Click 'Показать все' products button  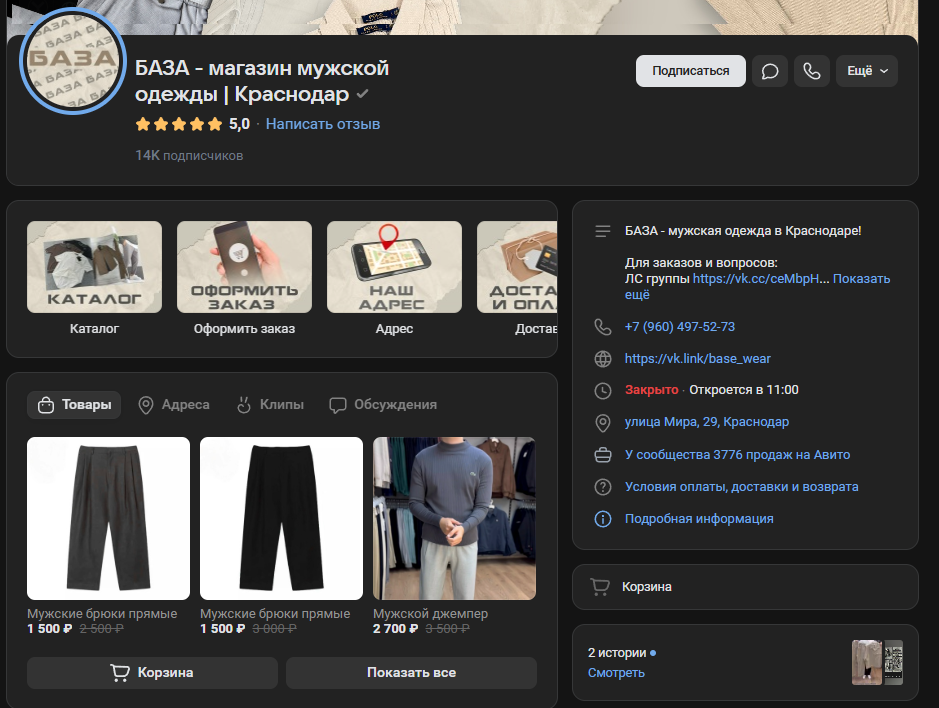tap(411, 673)
